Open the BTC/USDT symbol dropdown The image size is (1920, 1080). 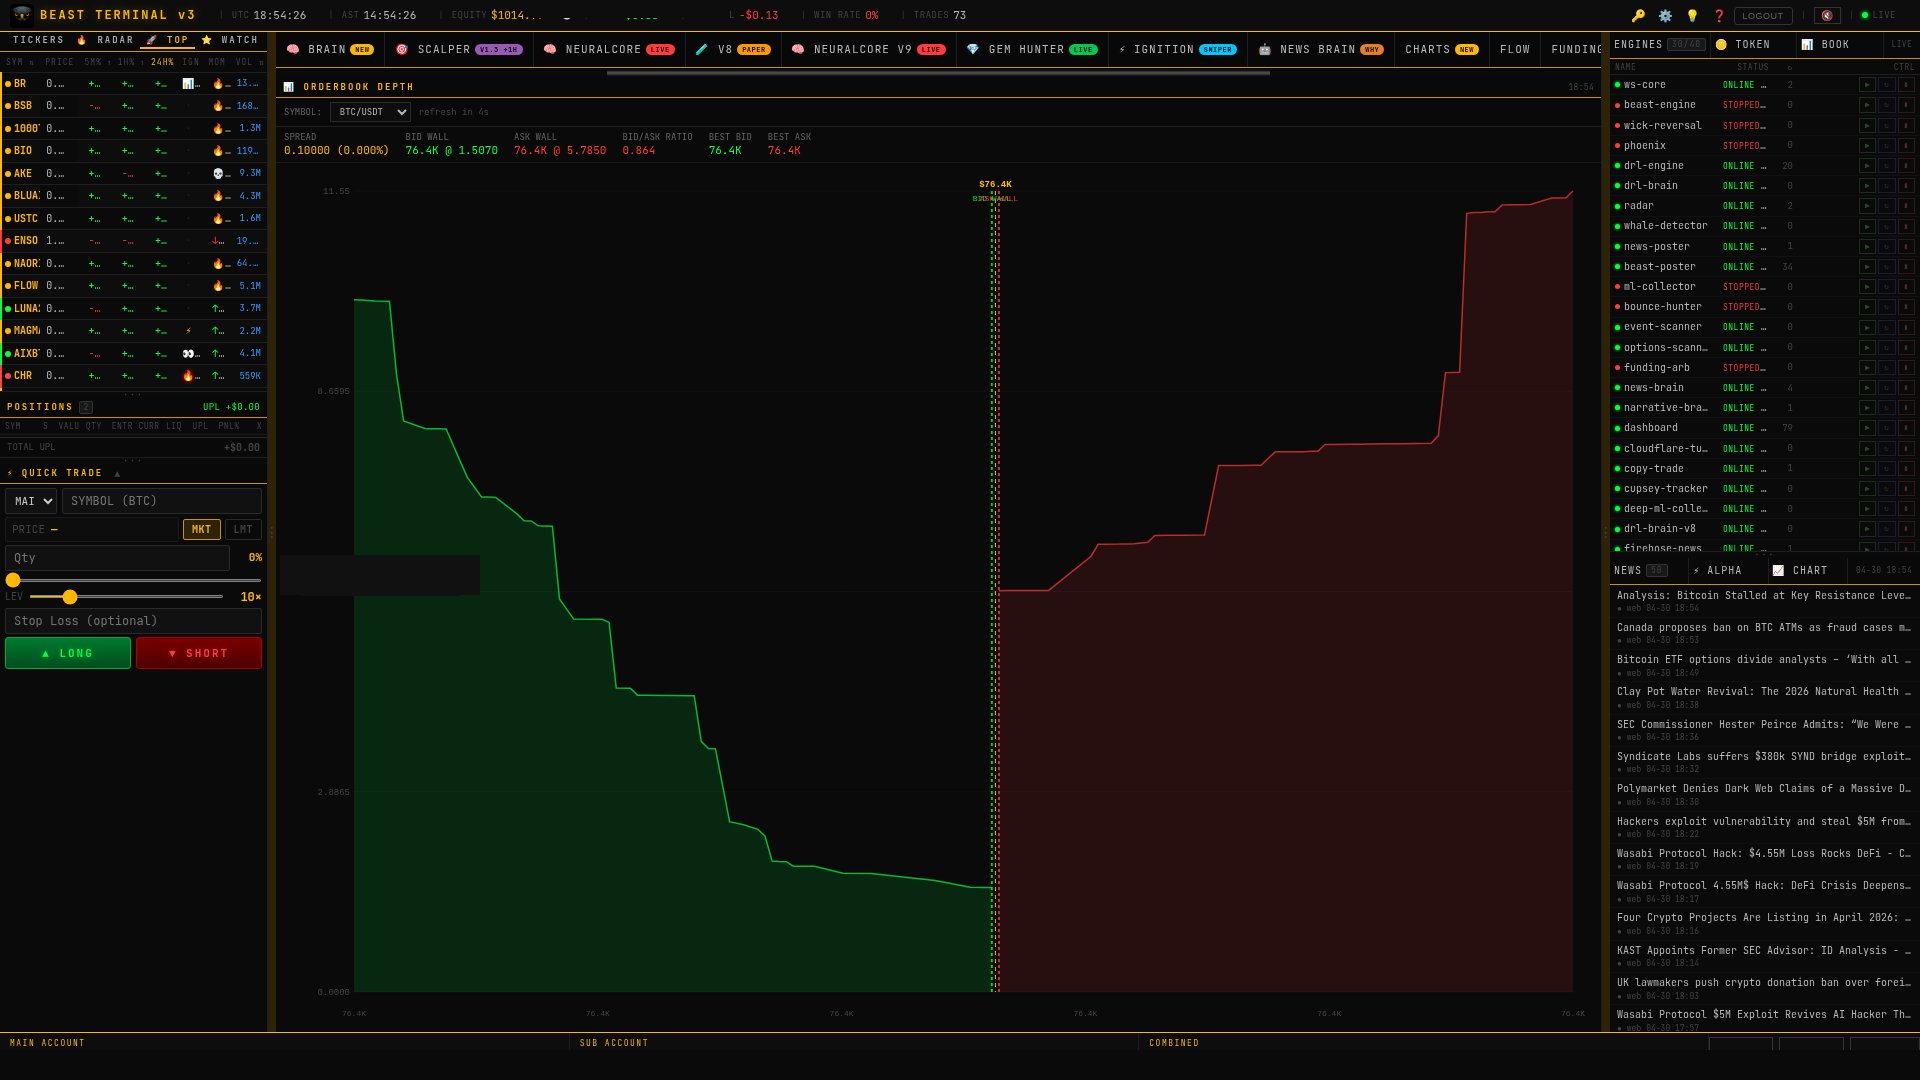(370, 112)
